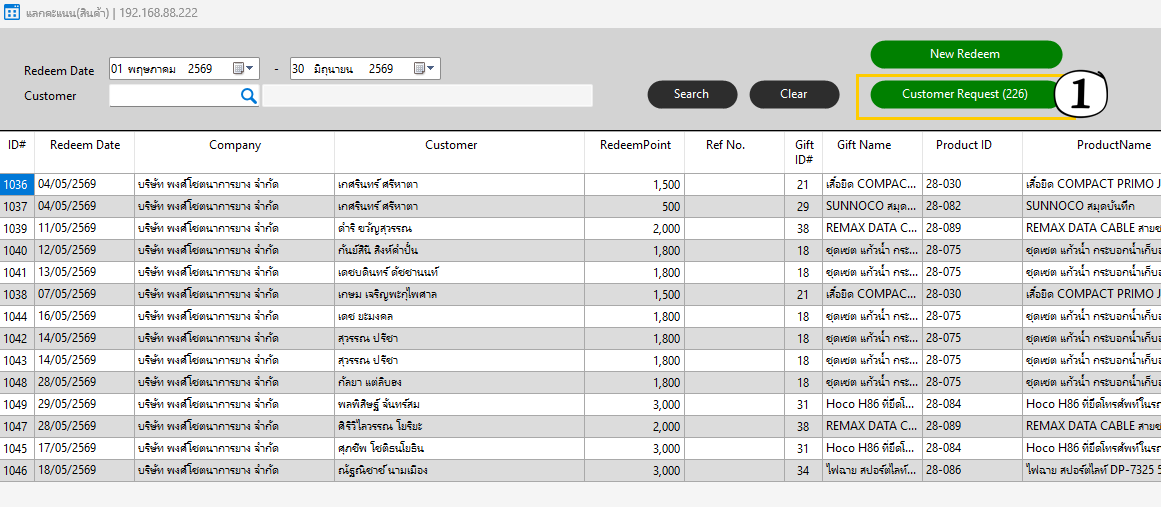
Task: Click the New Redeem button
Action: click(x=966, y=54)
